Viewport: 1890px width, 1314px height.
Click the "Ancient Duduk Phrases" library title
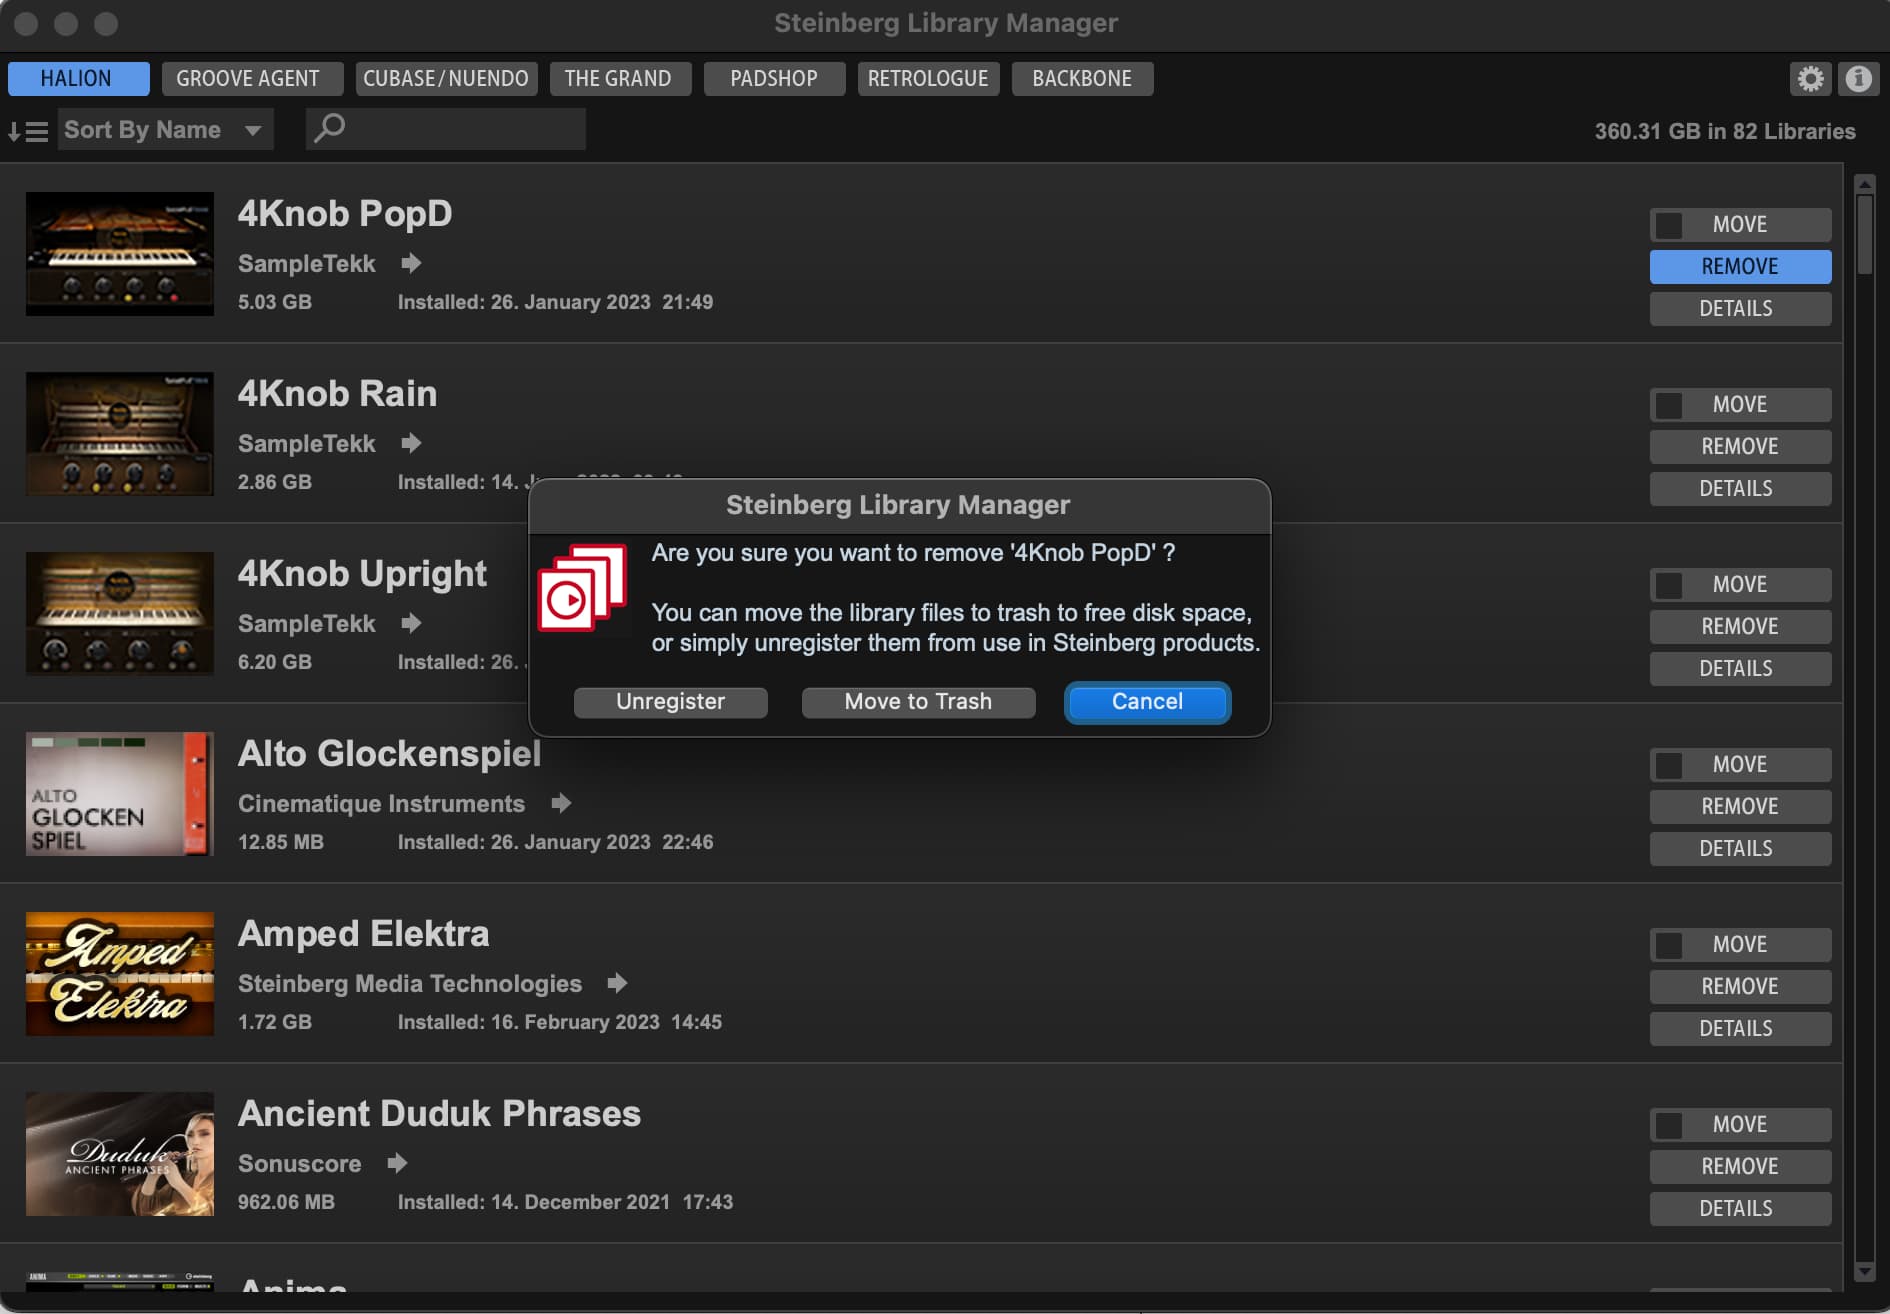439,1114
